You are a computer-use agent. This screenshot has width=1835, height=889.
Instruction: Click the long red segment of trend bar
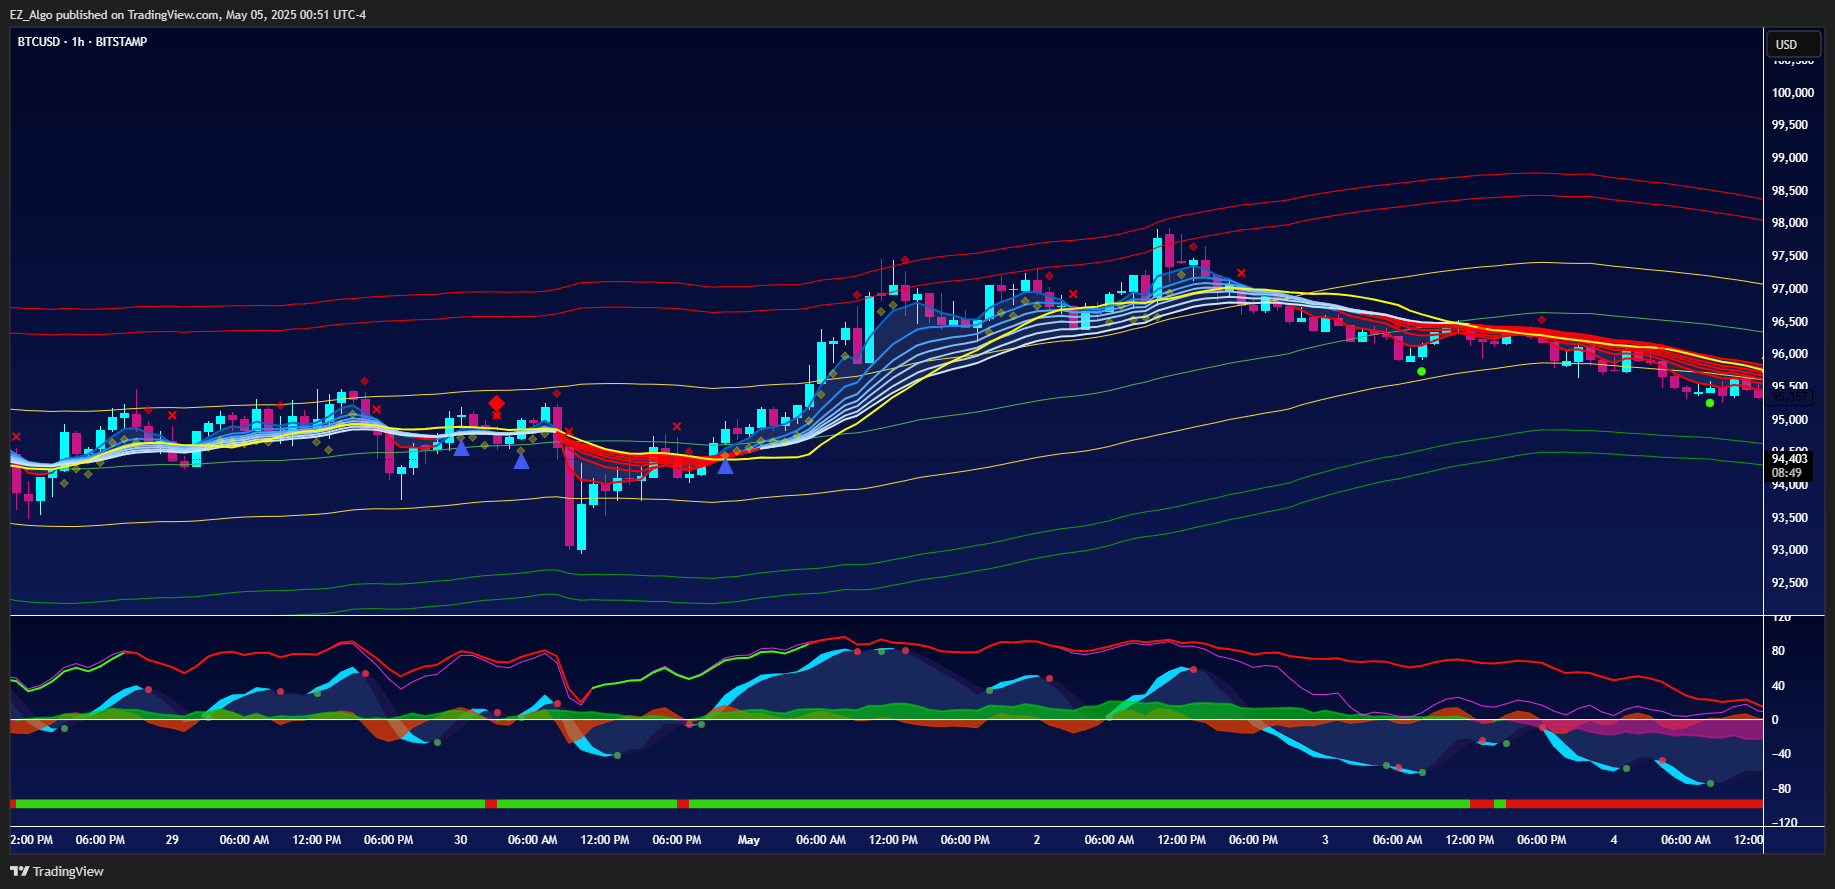1634,804
